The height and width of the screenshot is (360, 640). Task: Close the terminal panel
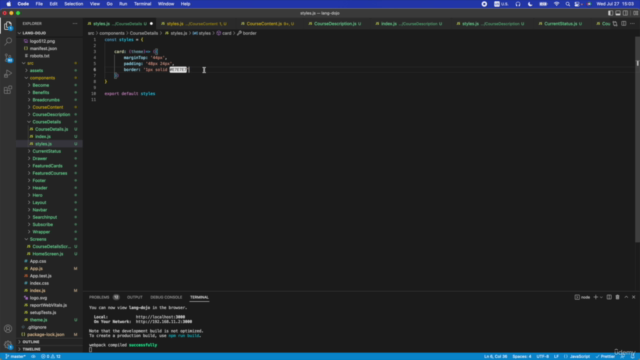point(633,297)
